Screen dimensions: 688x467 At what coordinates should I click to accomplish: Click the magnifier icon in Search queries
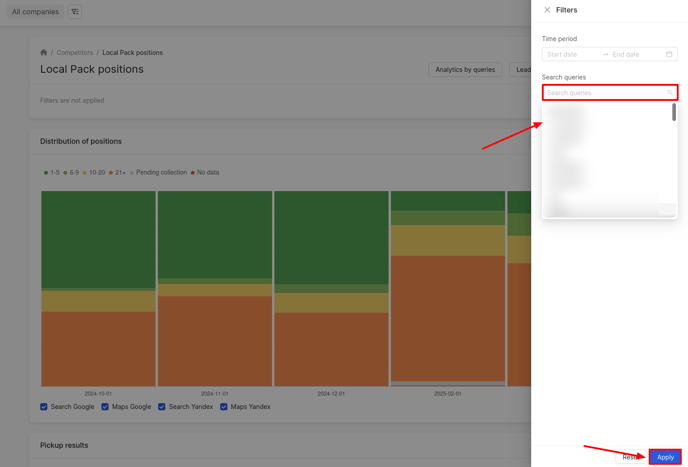coord(670,93)
